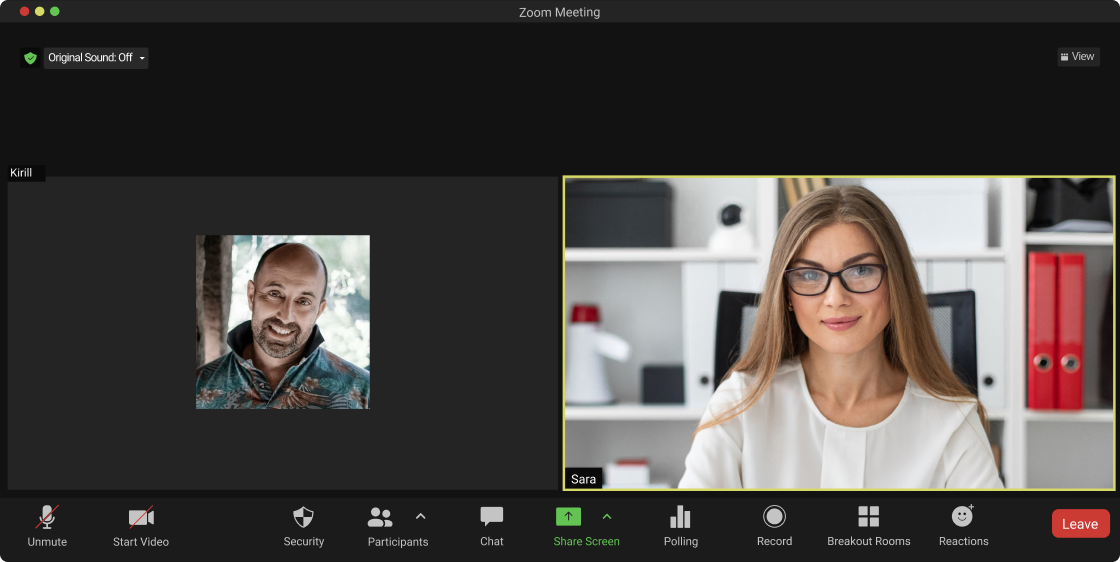Unmute the microphone

click(47, 518)
